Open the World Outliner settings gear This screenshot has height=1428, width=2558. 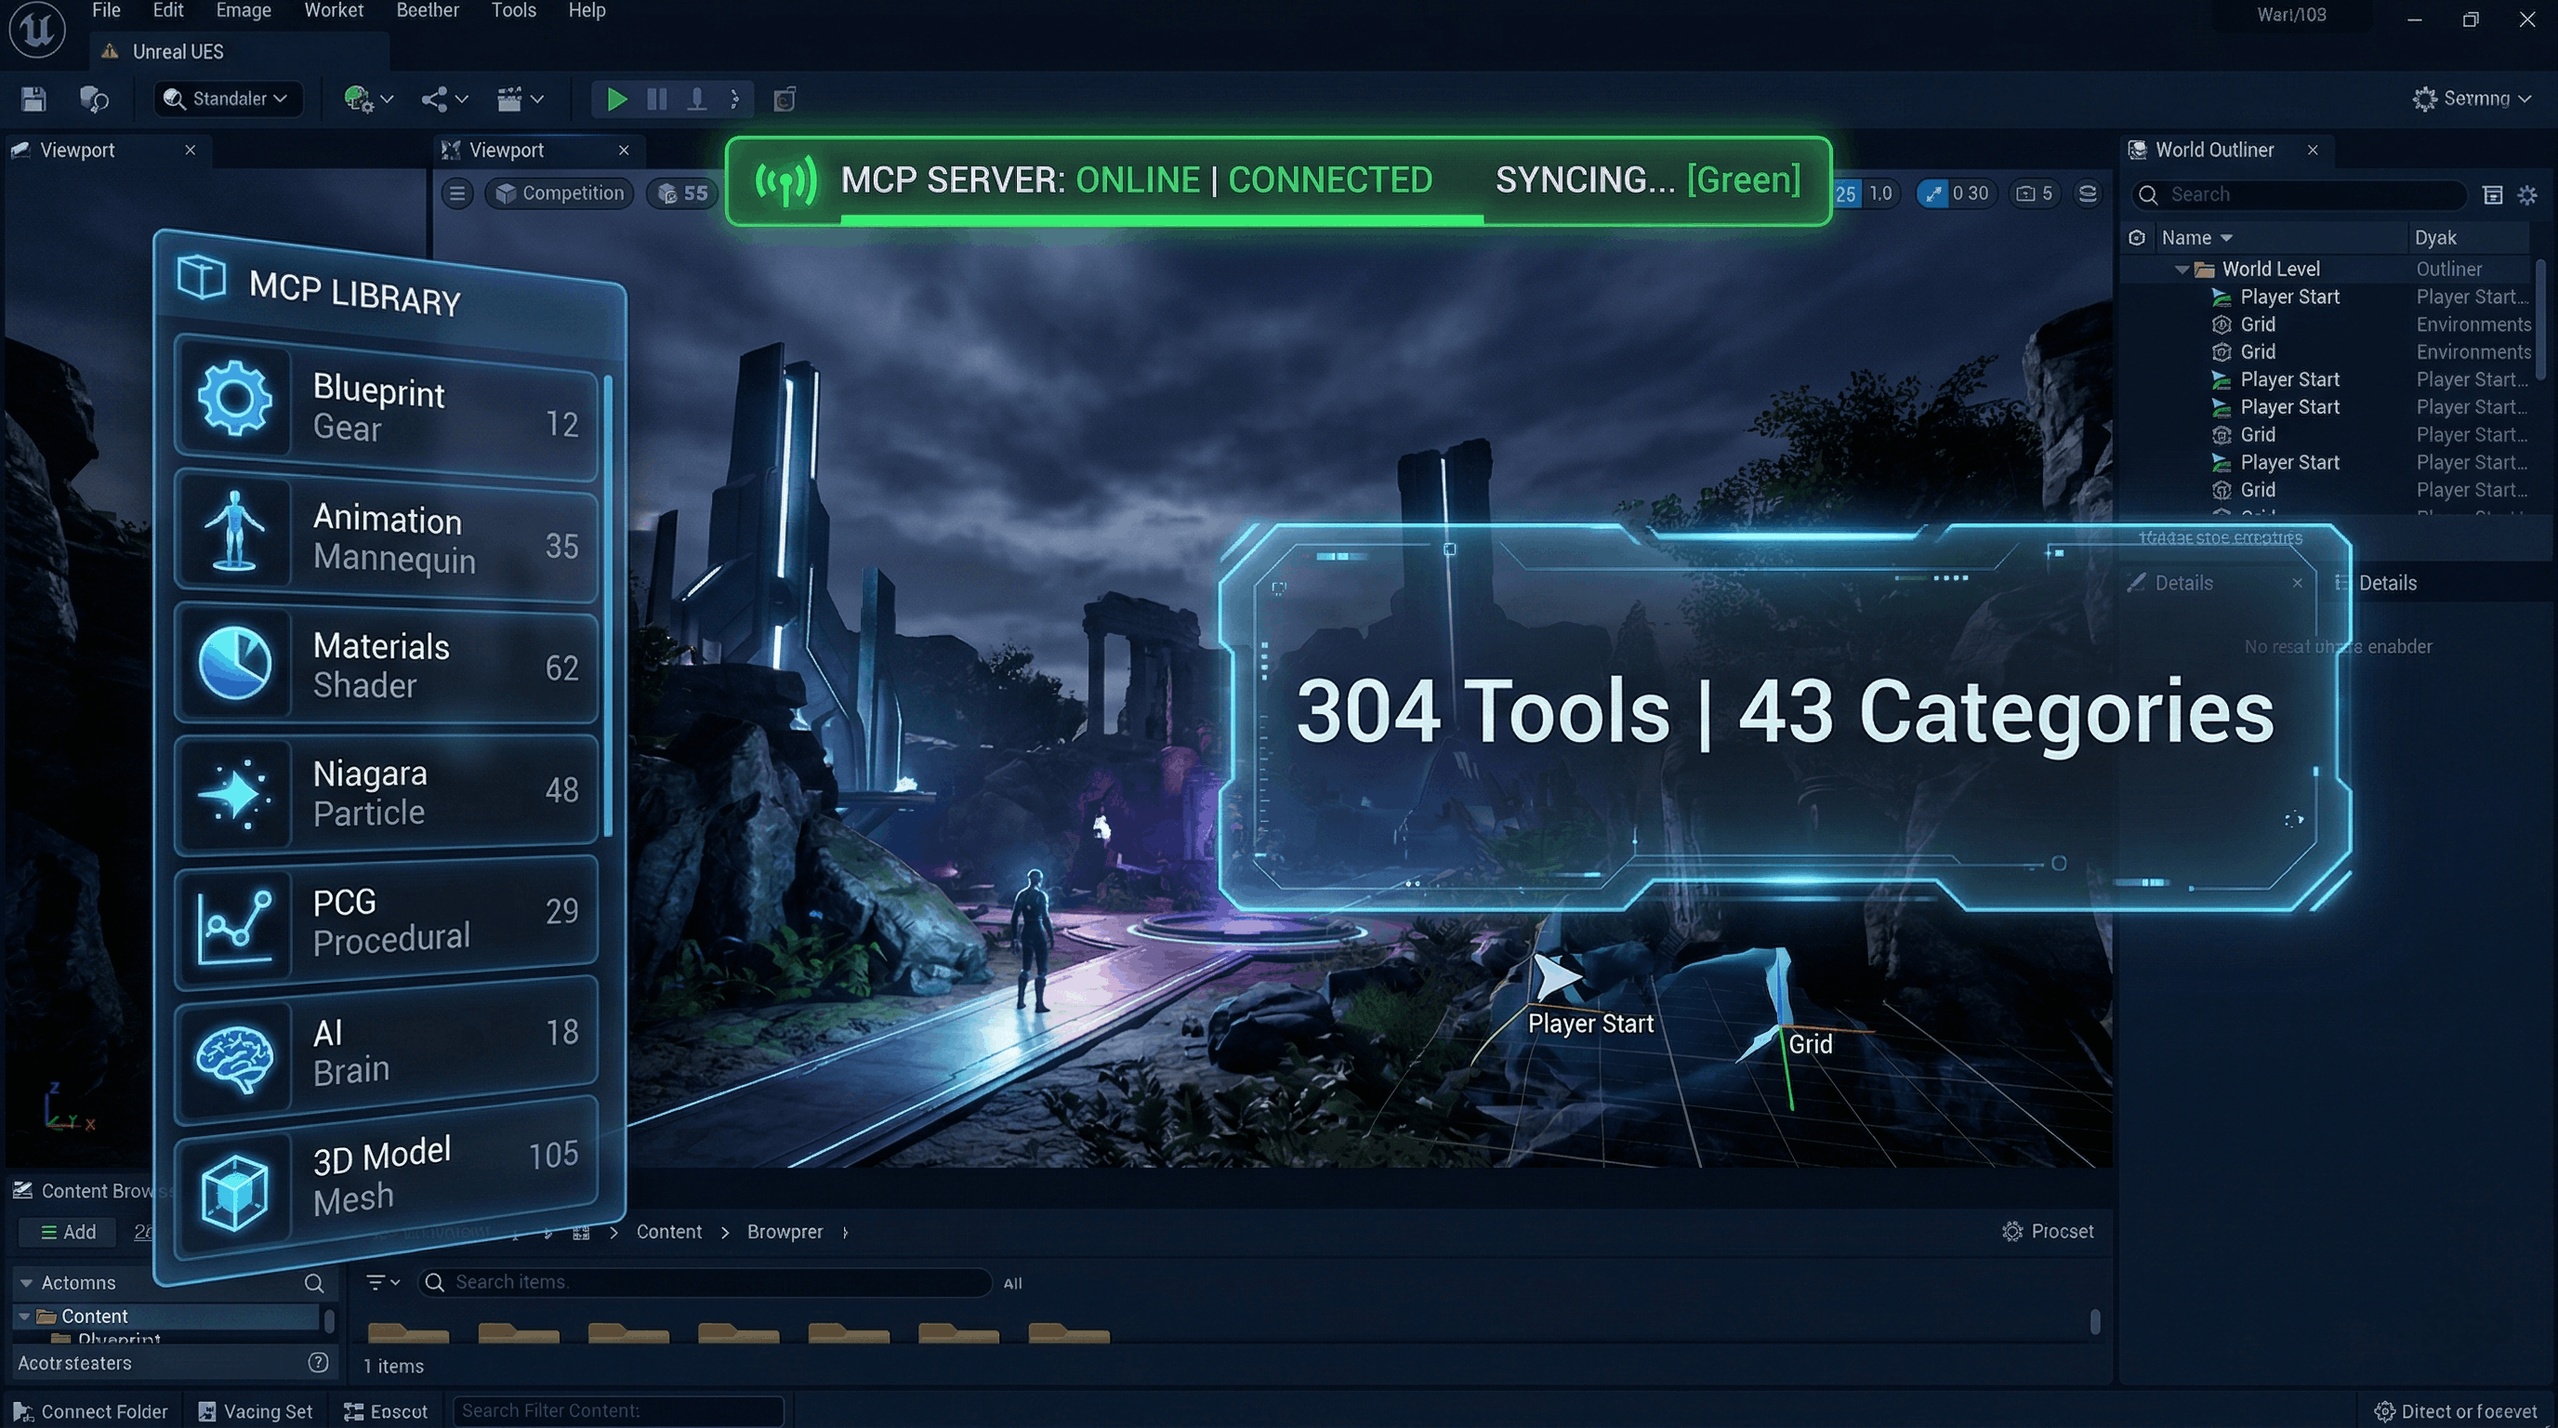pyautogui.click(x=2528, y=195)
